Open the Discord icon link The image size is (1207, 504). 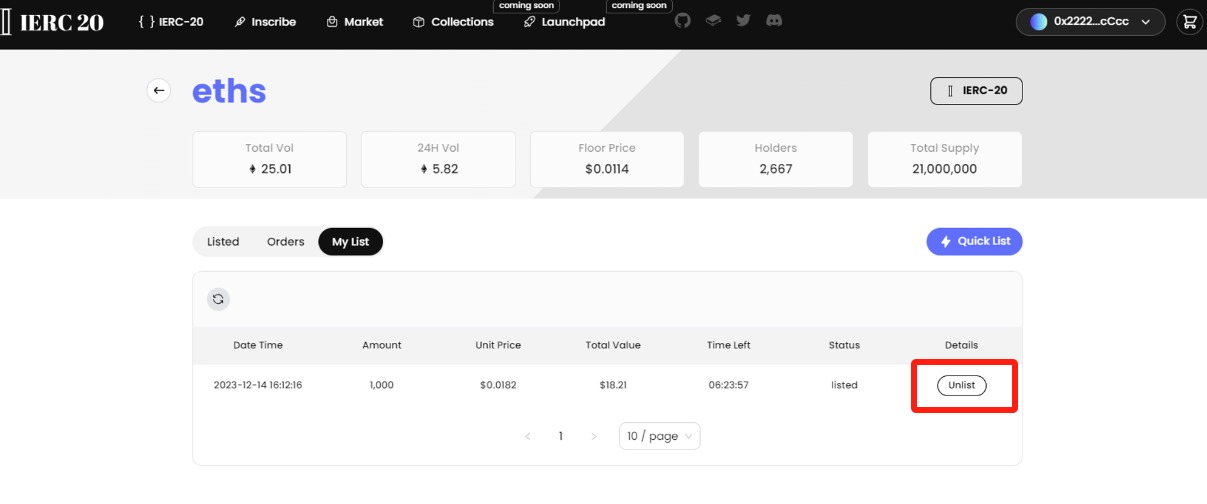774,21
